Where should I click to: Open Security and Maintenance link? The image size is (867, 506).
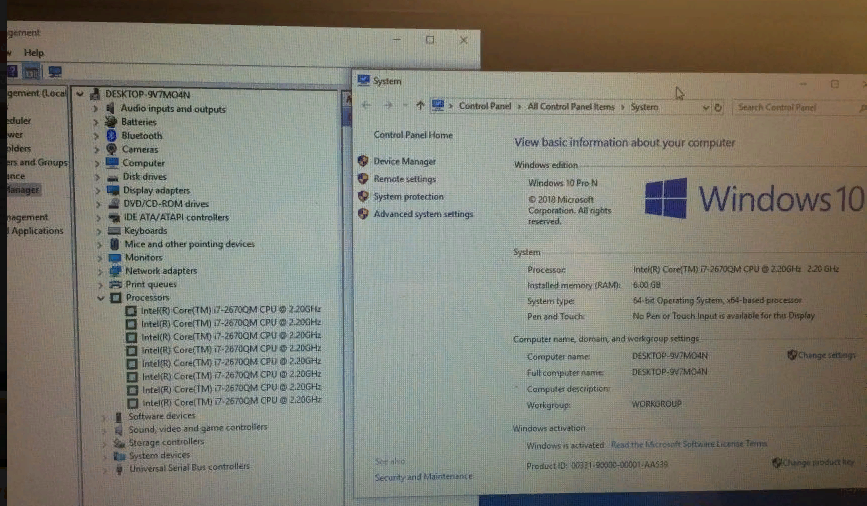coord(424,476)
